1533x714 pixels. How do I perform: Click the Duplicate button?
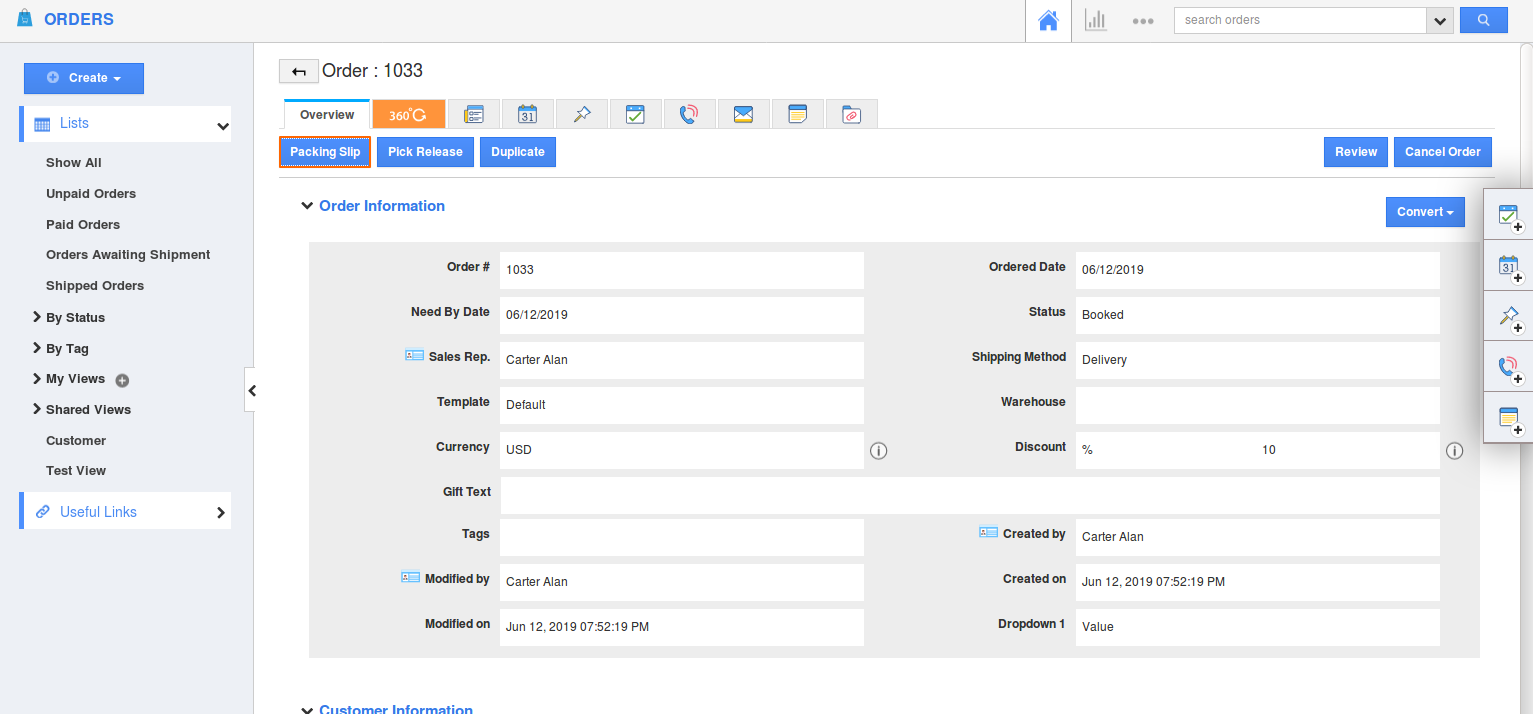[x=518, y=152]
